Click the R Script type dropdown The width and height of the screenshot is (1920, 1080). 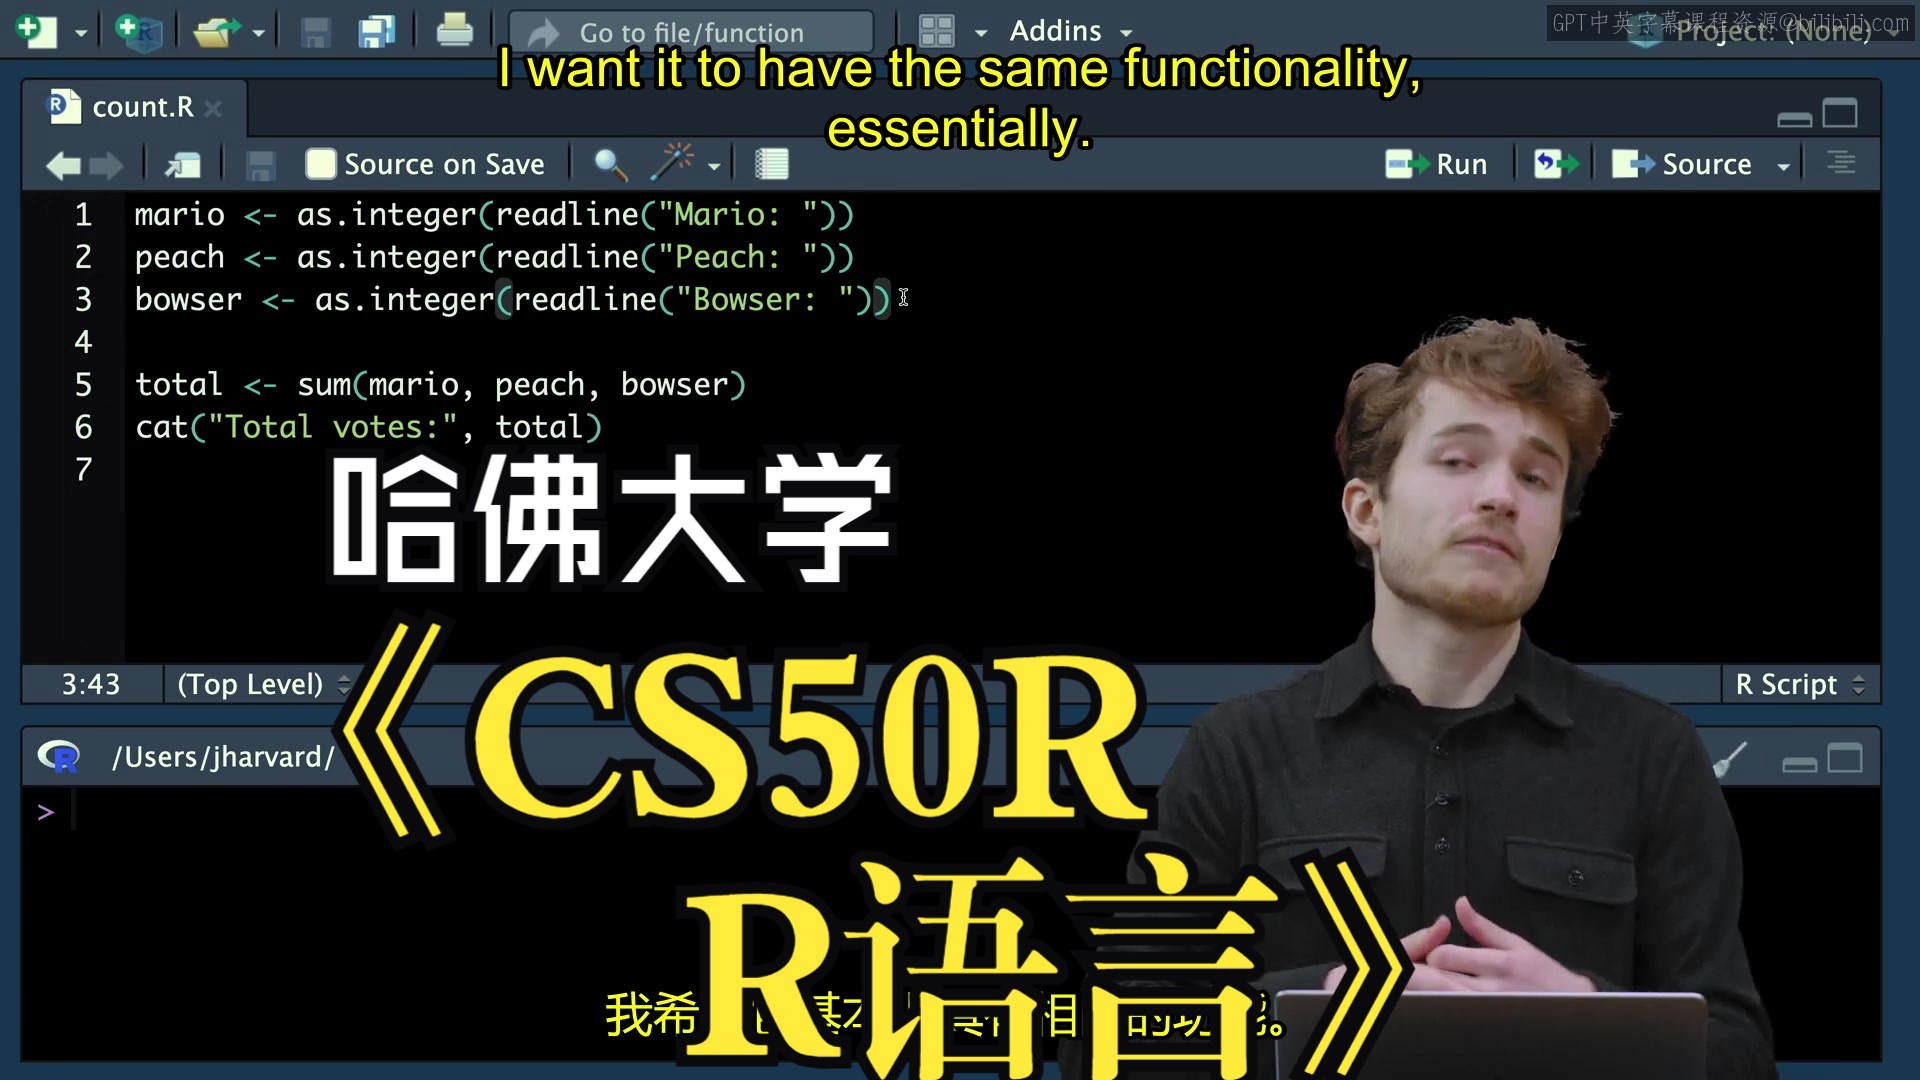click(x=1797, y=683)
